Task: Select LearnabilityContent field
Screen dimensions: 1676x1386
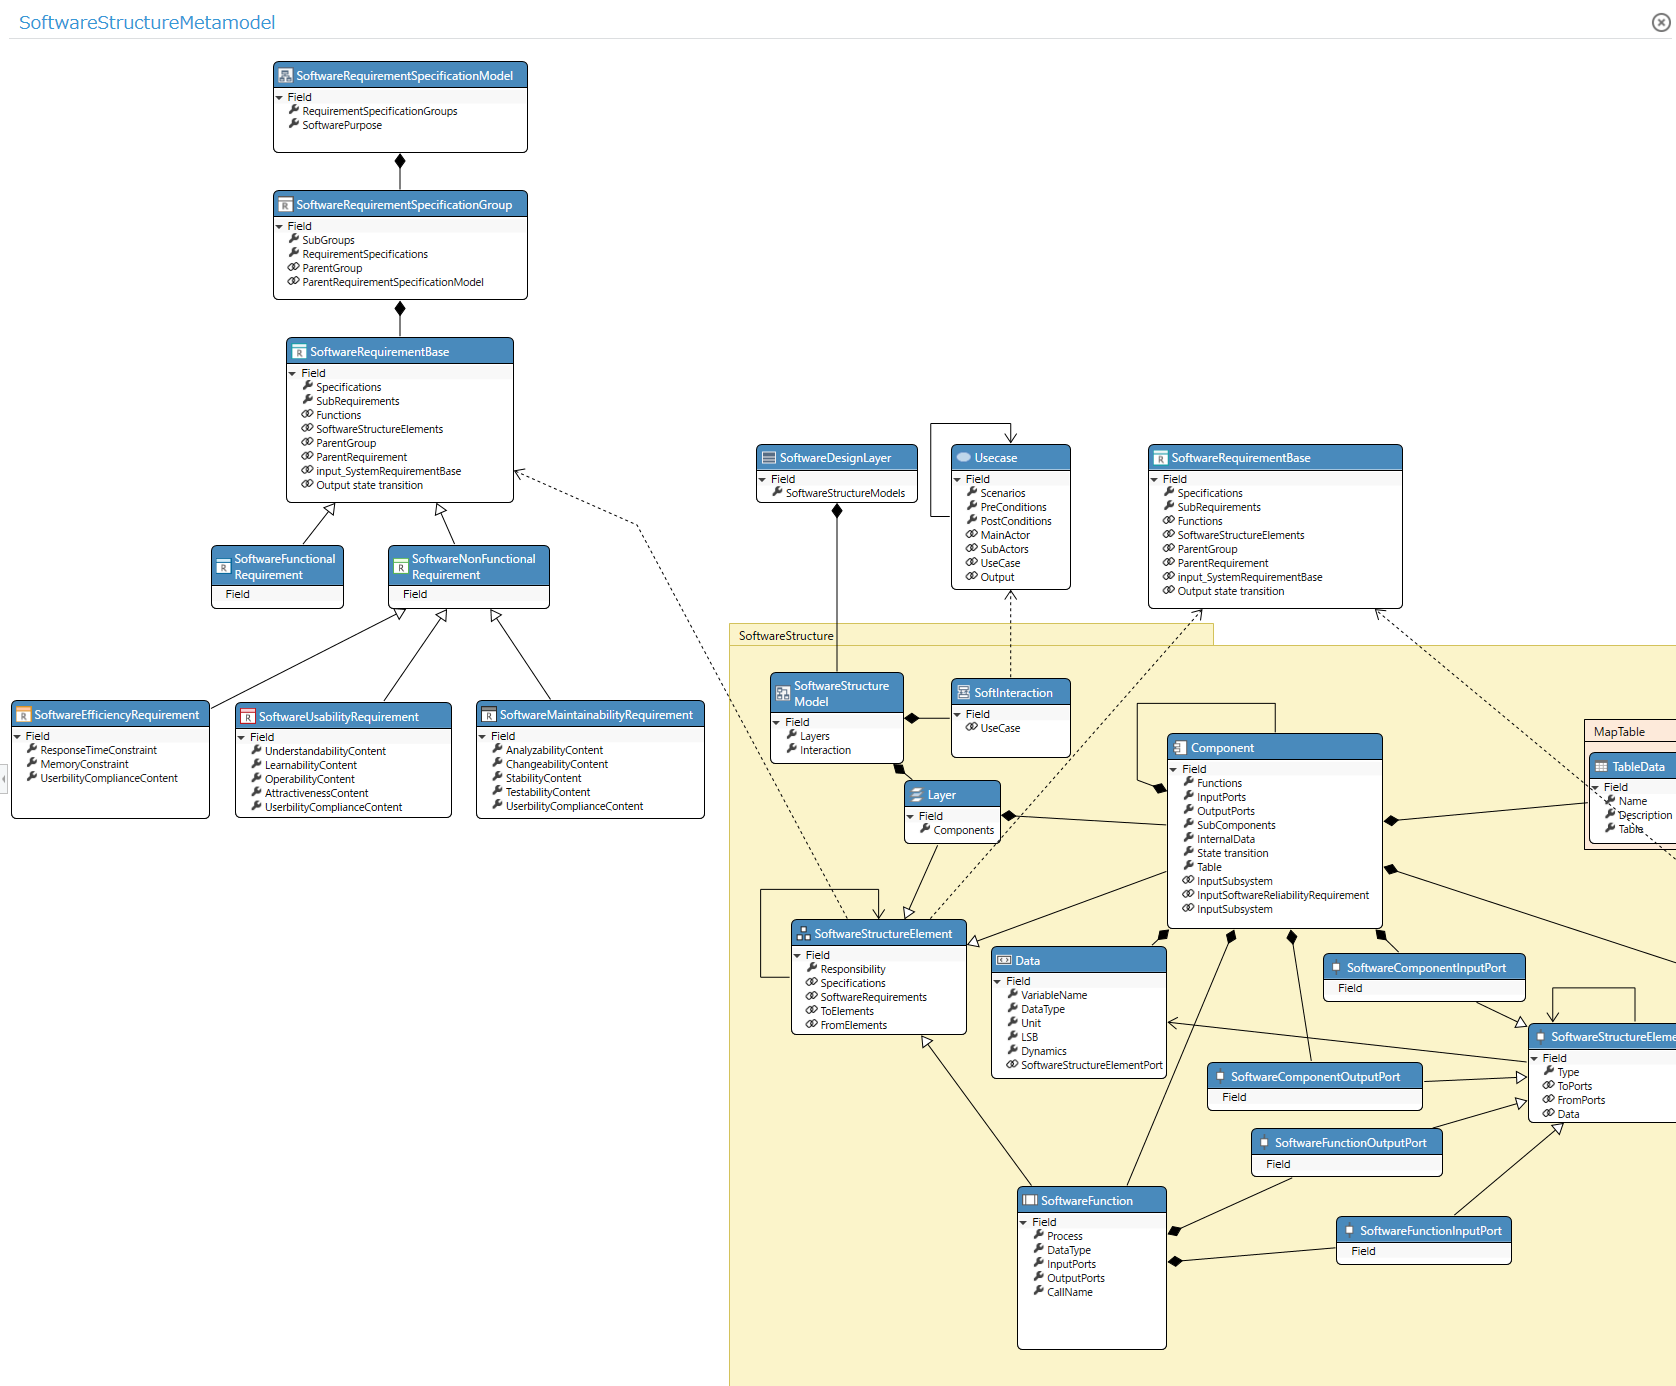Action: tap(310, 765)
